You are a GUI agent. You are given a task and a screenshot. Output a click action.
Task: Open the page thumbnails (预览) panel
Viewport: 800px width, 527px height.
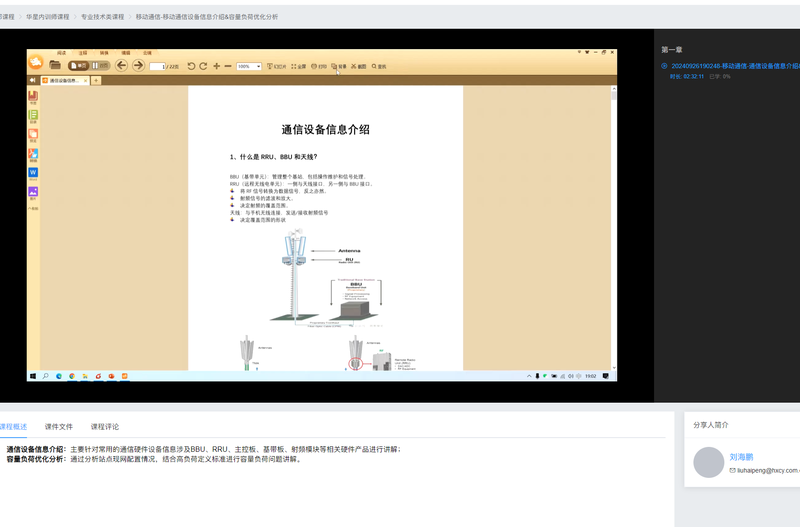click(33, 135)
